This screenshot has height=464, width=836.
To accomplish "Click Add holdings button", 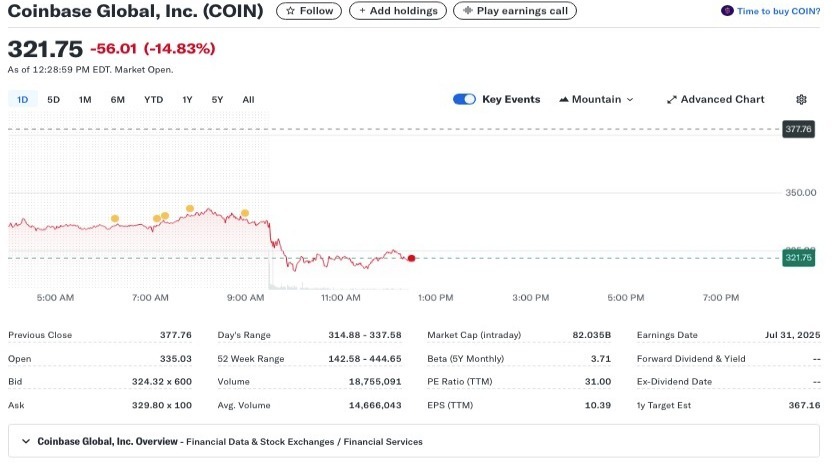I will coord(398,11).
